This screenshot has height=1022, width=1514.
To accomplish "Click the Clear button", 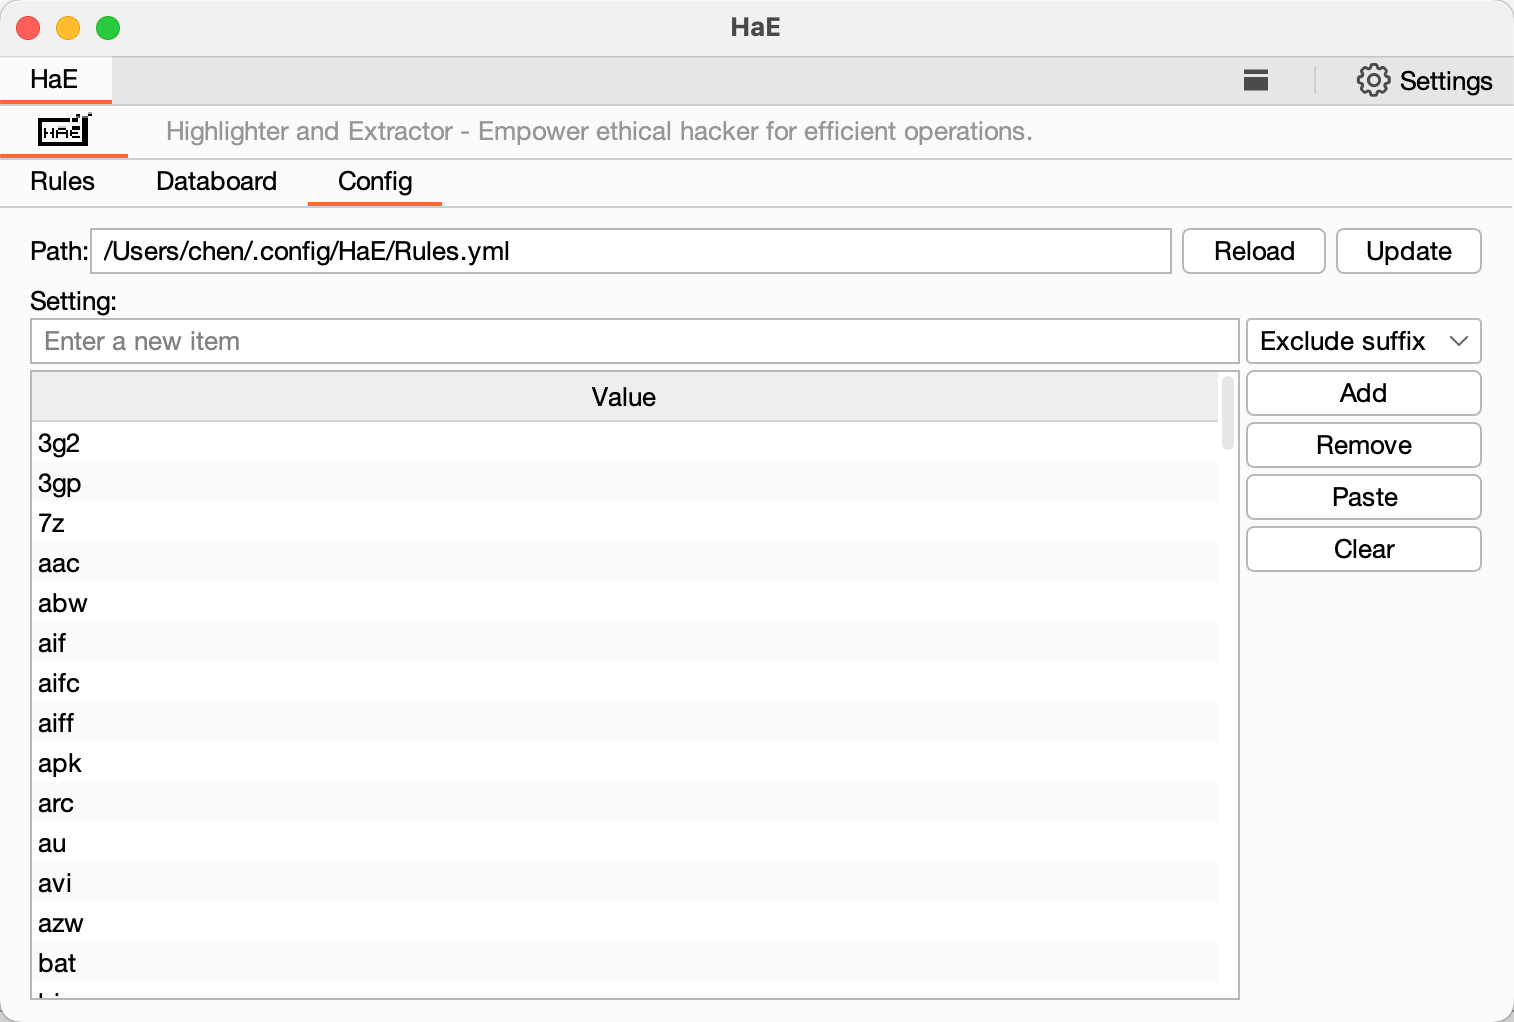I will pyautogui.click(x=1362, y=549).
